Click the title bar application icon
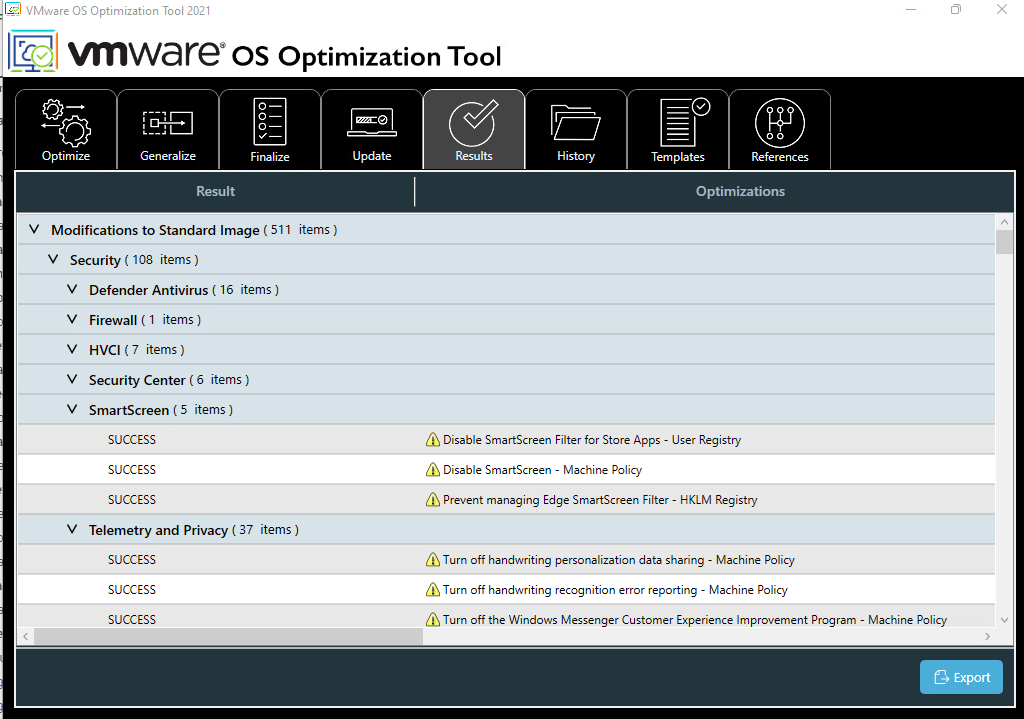This screenshot has width=1024, height=719. coord(12,10)
